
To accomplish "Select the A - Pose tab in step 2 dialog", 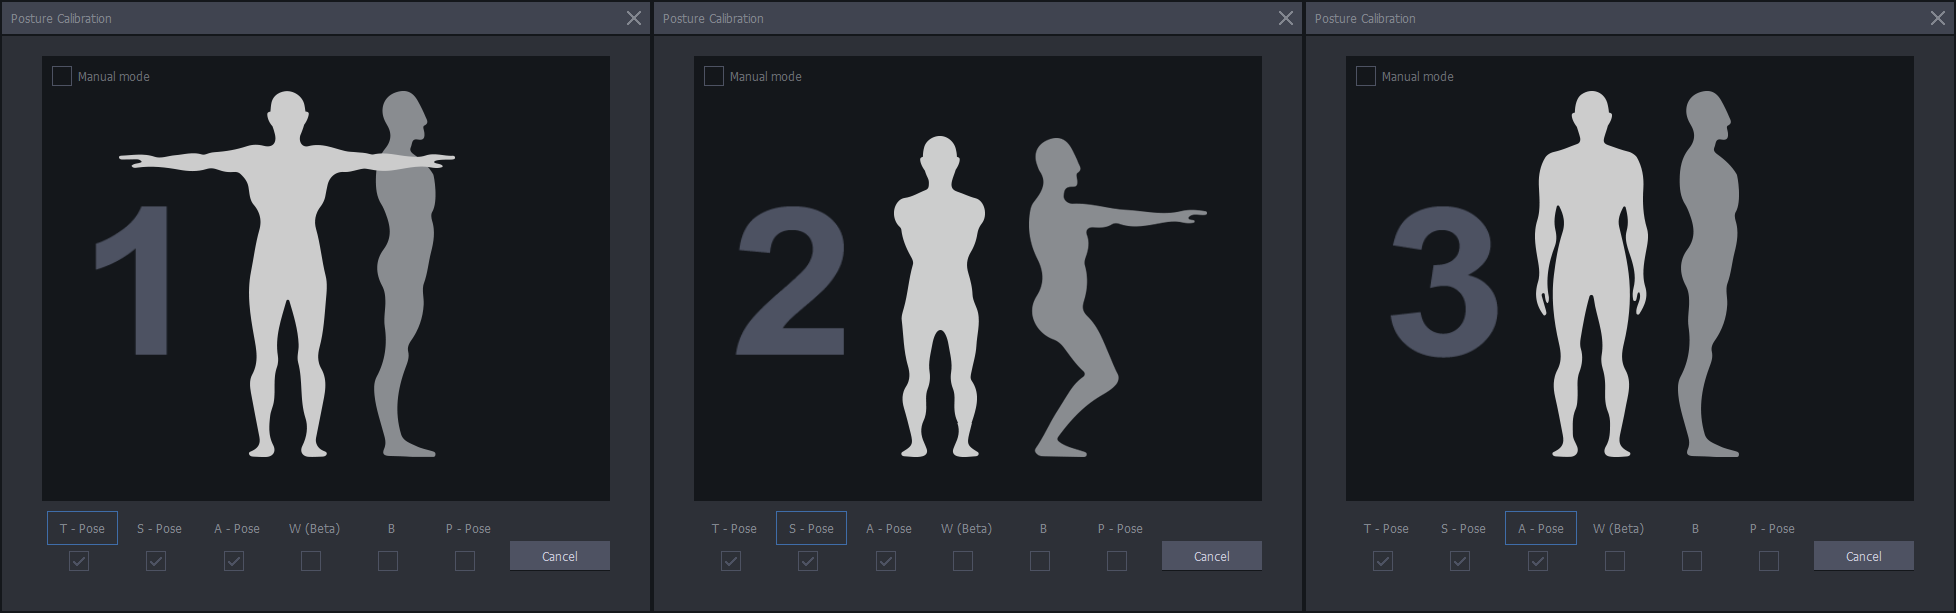I will (889, 528).
